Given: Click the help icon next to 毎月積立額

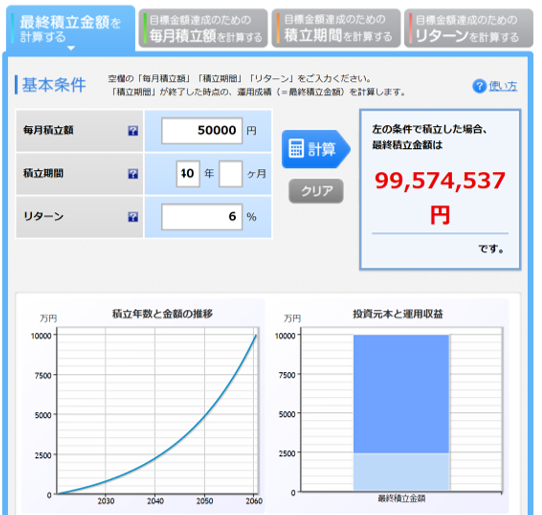Looking at the screenshot, I should click(x=133, y=131).
